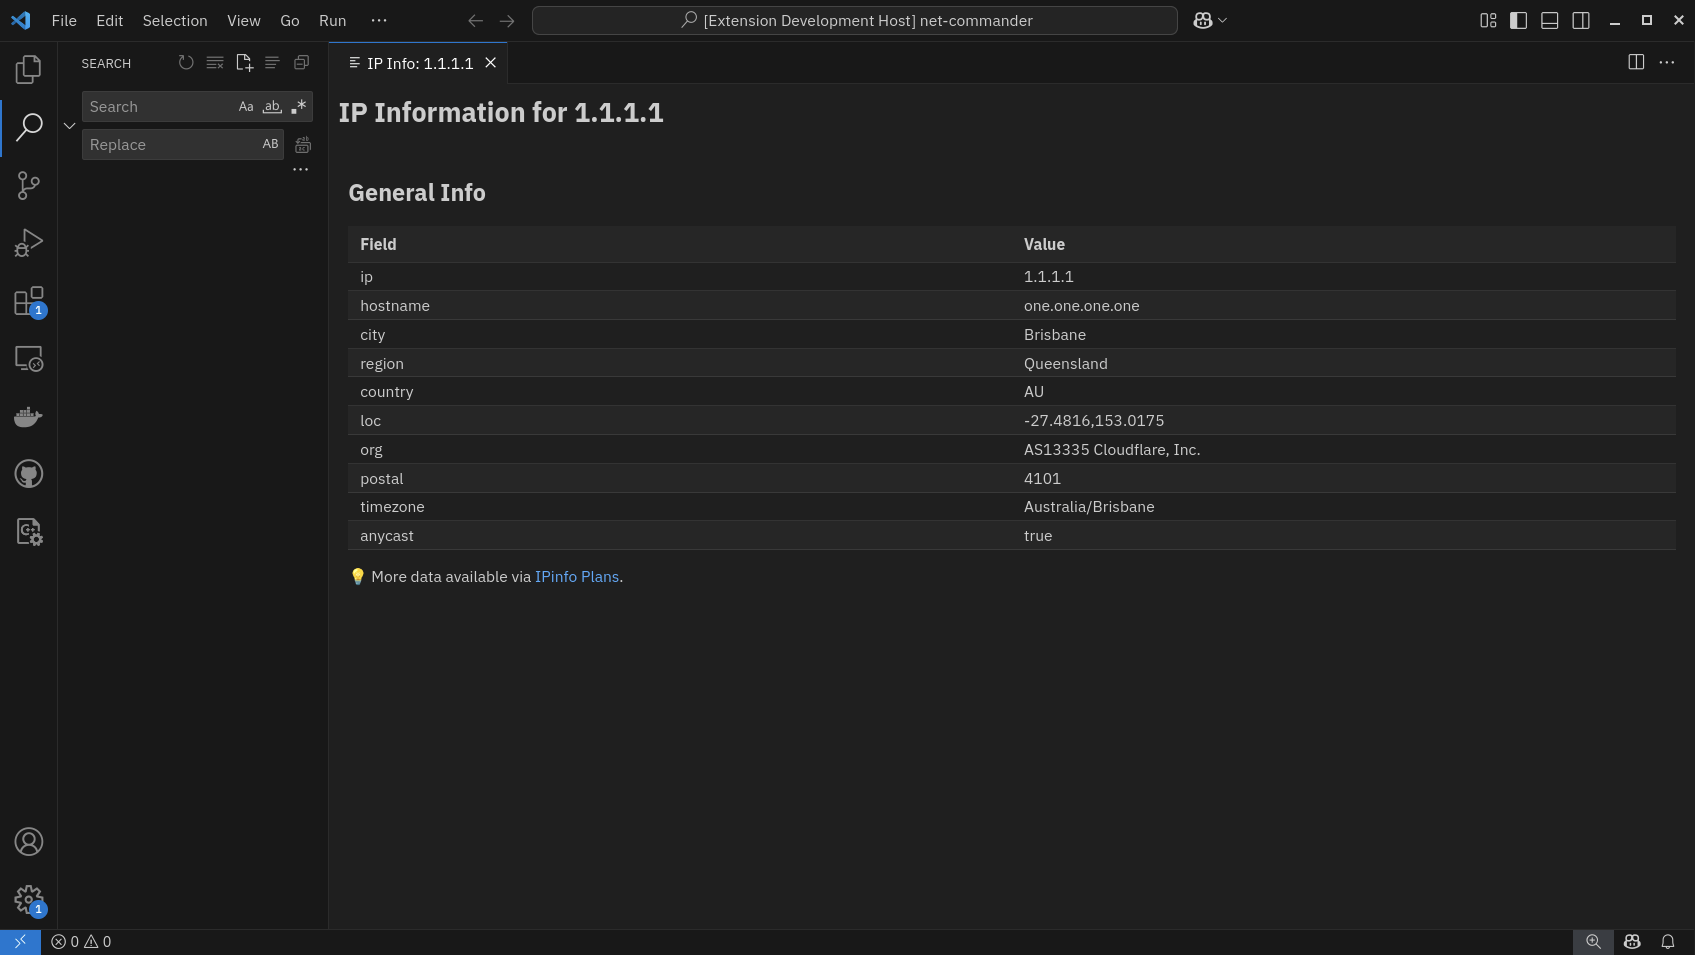Customize layout icon in title bar
This screenshot has height=955, width=1695.
point(1488,20)
